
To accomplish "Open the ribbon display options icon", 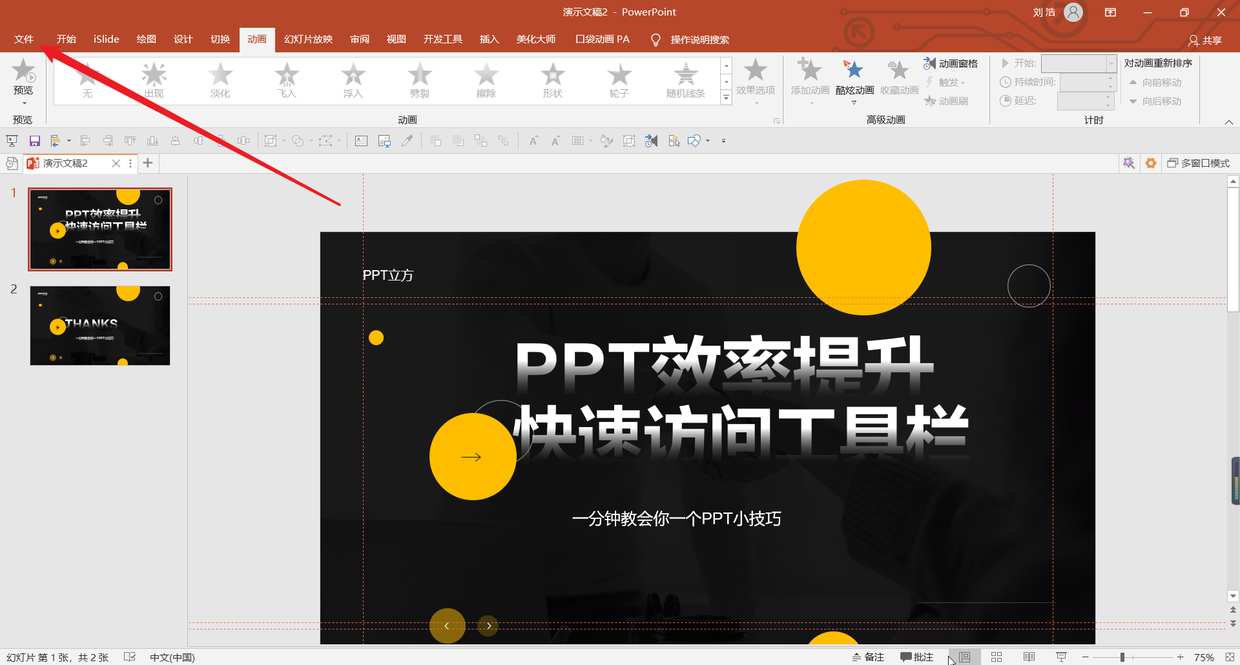I will pyautogui.click(x=1110, y=12).
